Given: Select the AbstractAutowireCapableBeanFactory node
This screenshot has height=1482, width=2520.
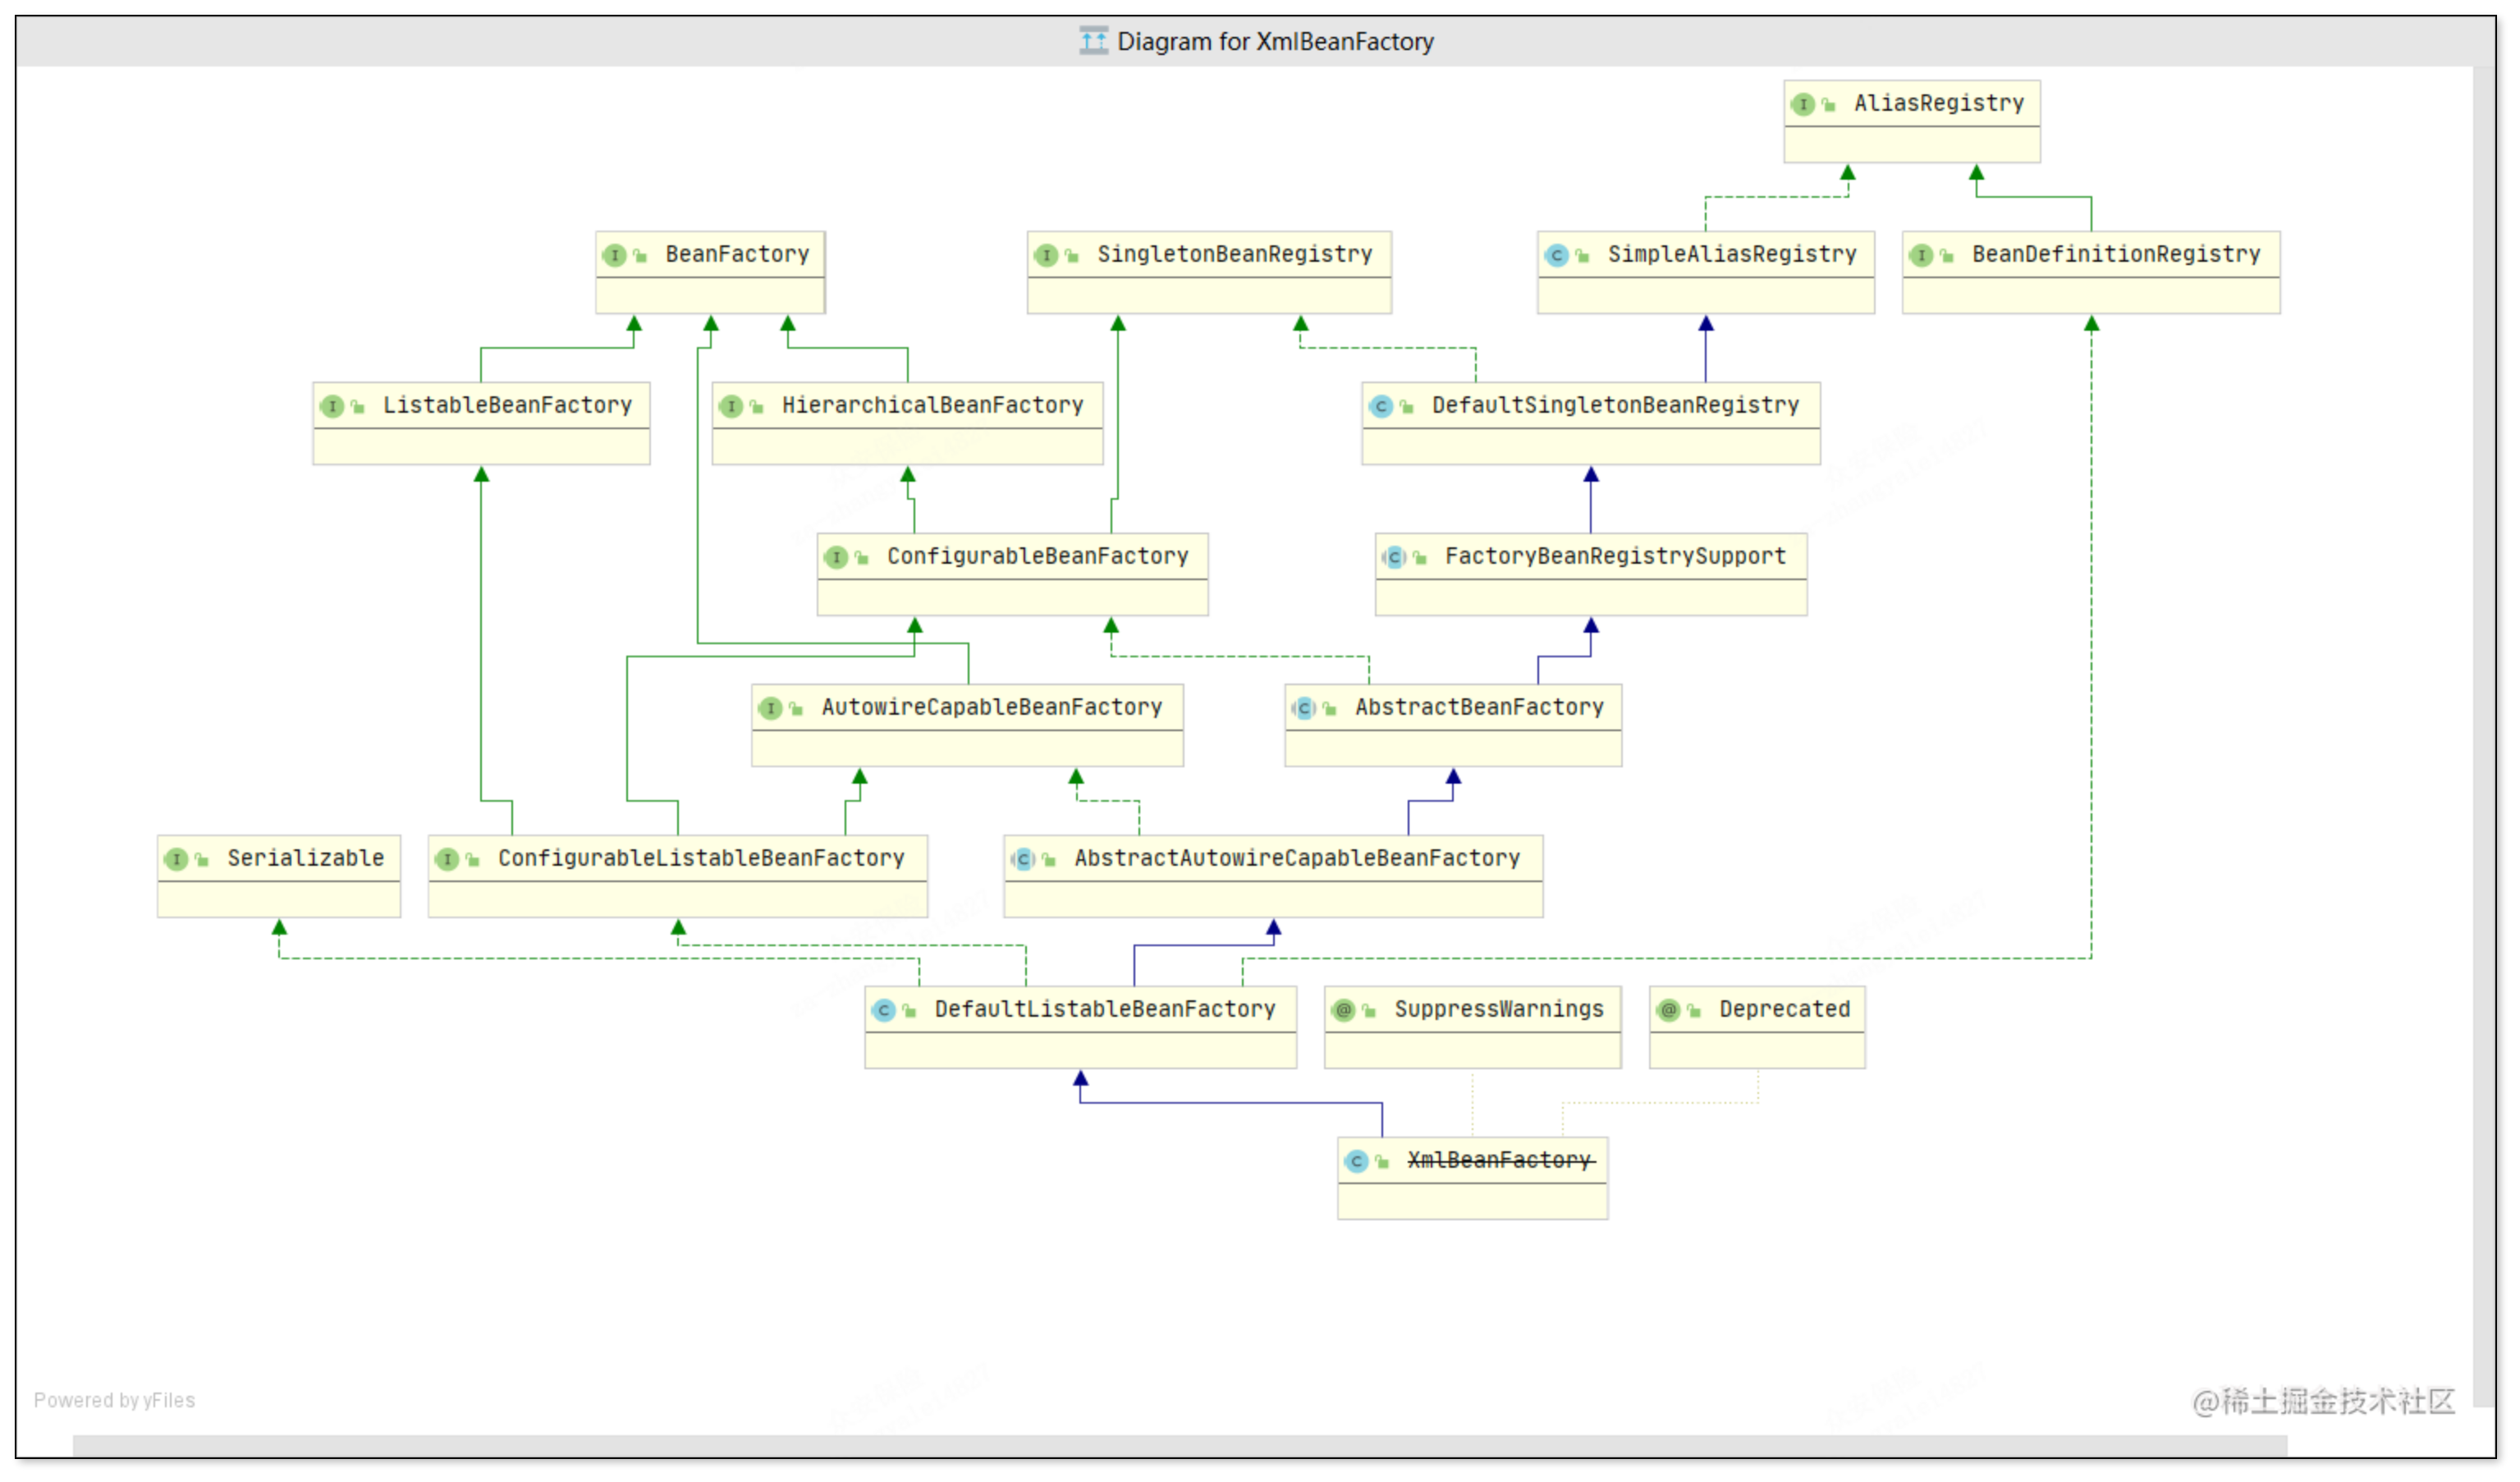Looking at the screenshot, I should (x=1296, y=858).
